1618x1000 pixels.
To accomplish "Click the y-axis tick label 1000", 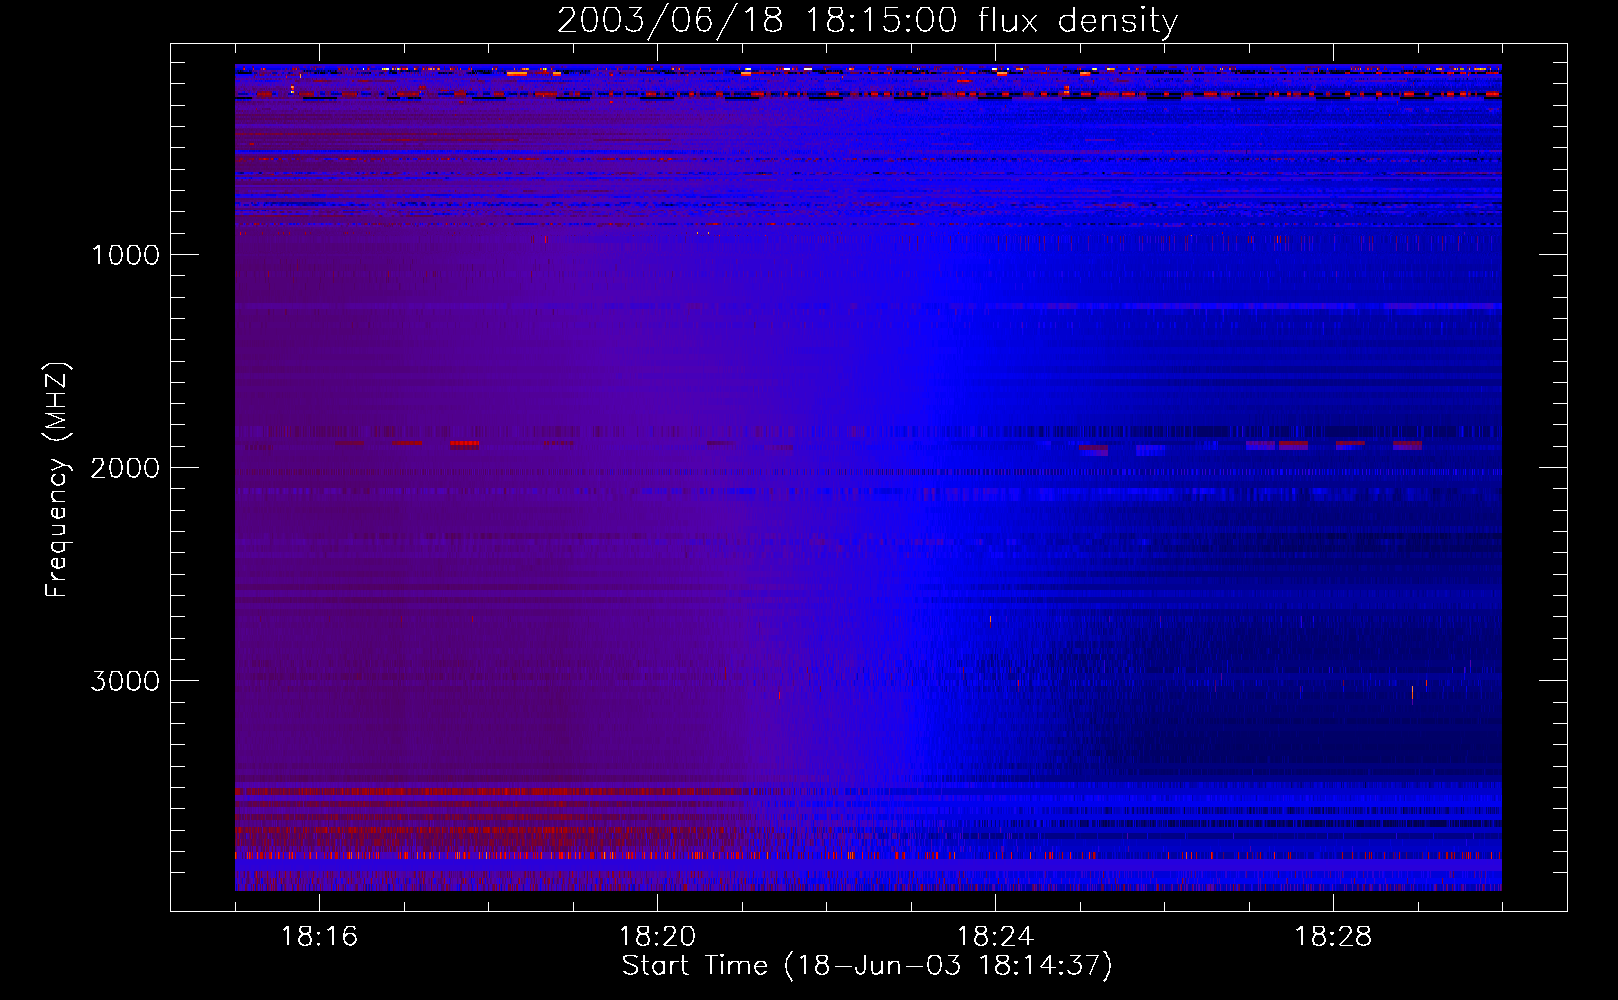I will 125,255.
